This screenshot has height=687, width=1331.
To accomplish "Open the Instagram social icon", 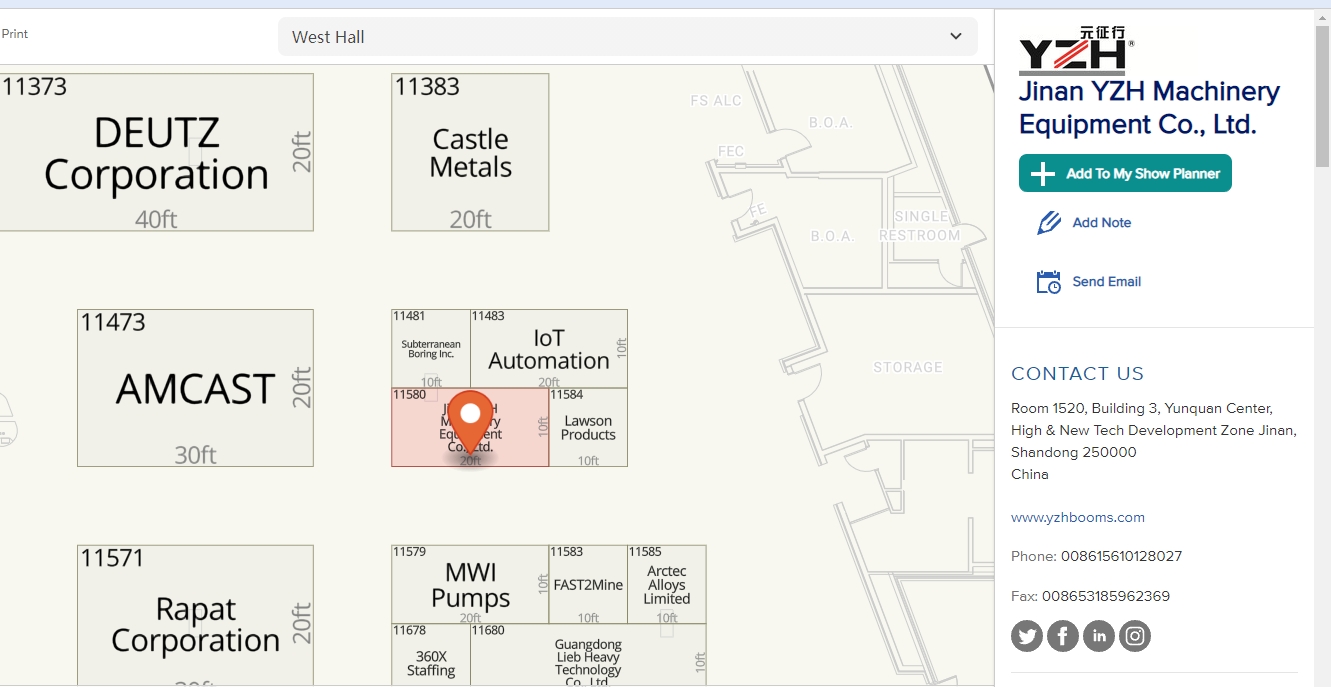I will click(1135, 636).
